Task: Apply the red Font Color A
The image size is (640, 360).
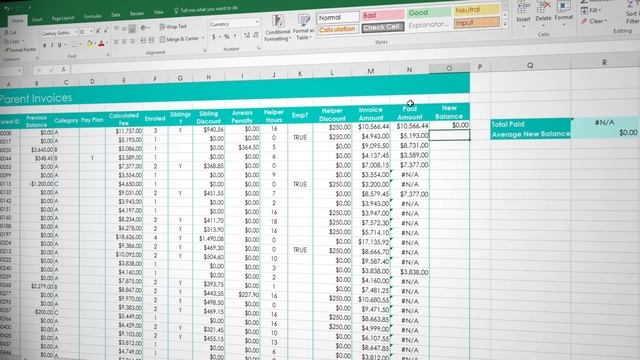Action: [101, 43]
